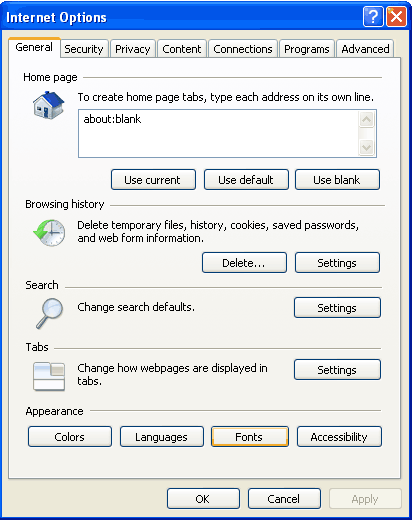Open the Privacy tab
This screenshot has height=521, width=413.
[x=133, y=49]
